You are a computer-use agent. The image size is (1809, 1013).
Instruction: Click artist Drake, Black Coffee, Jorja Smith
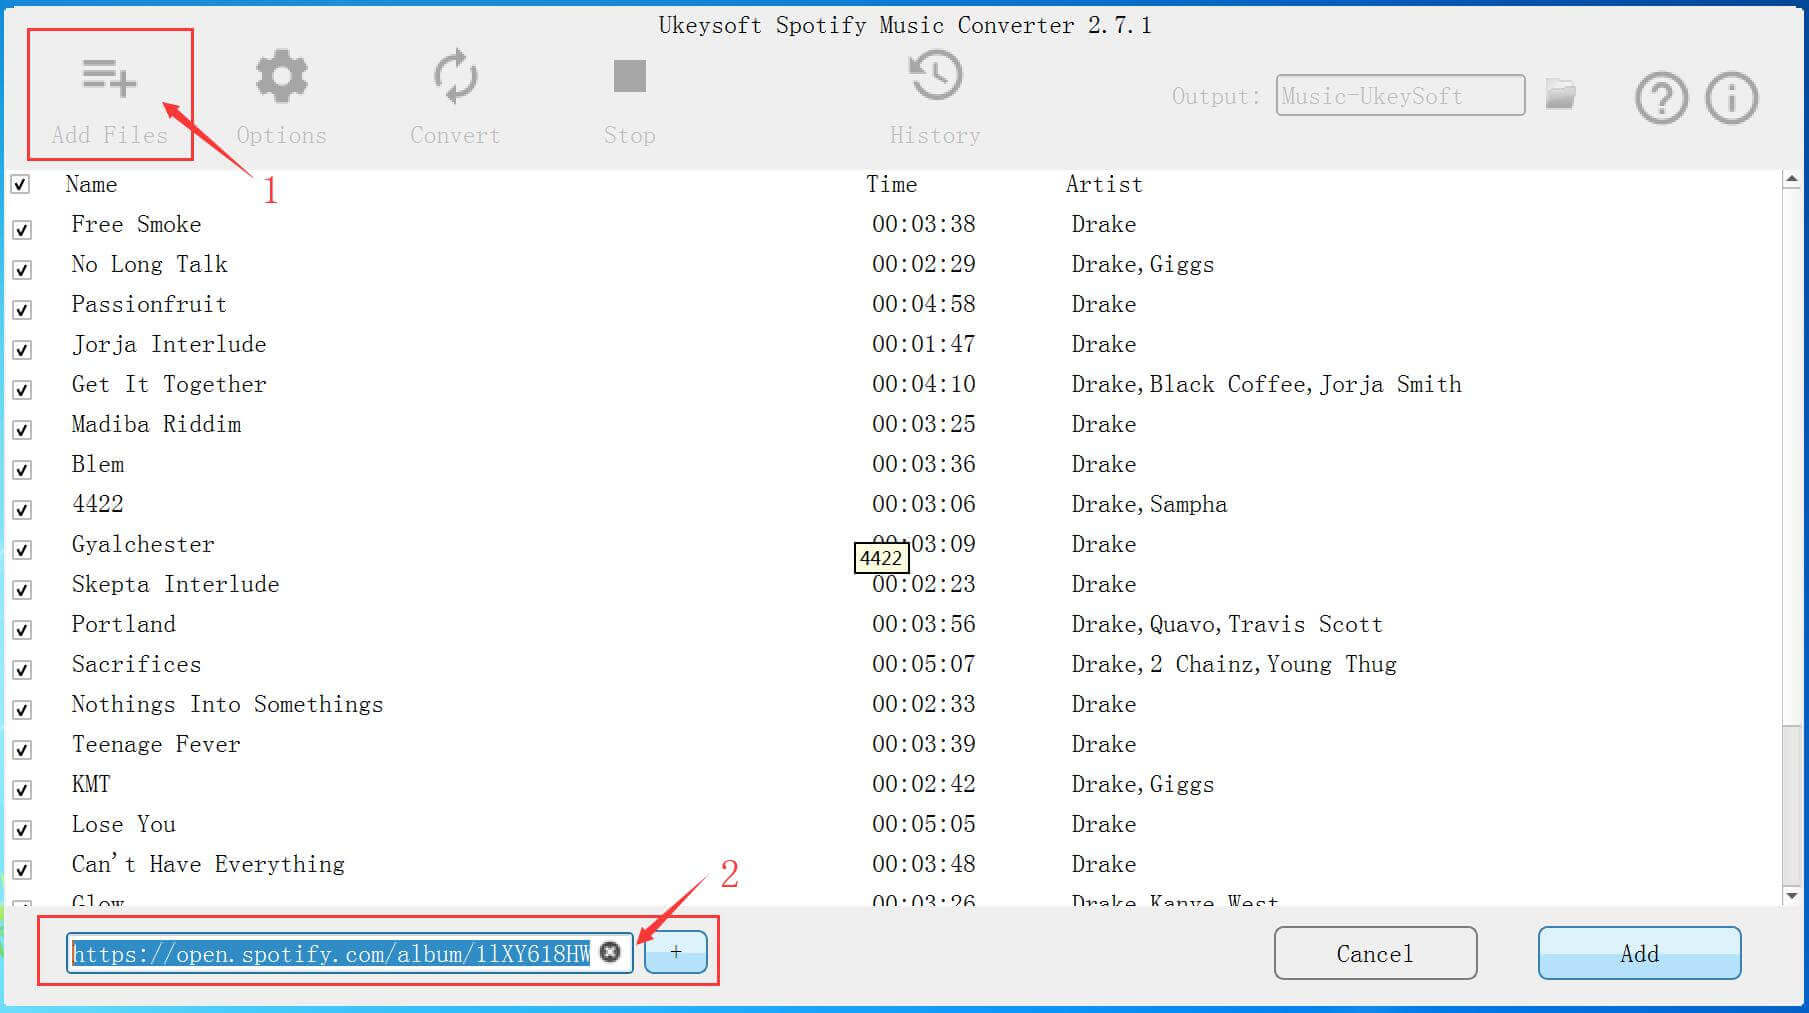point(1266,384)
